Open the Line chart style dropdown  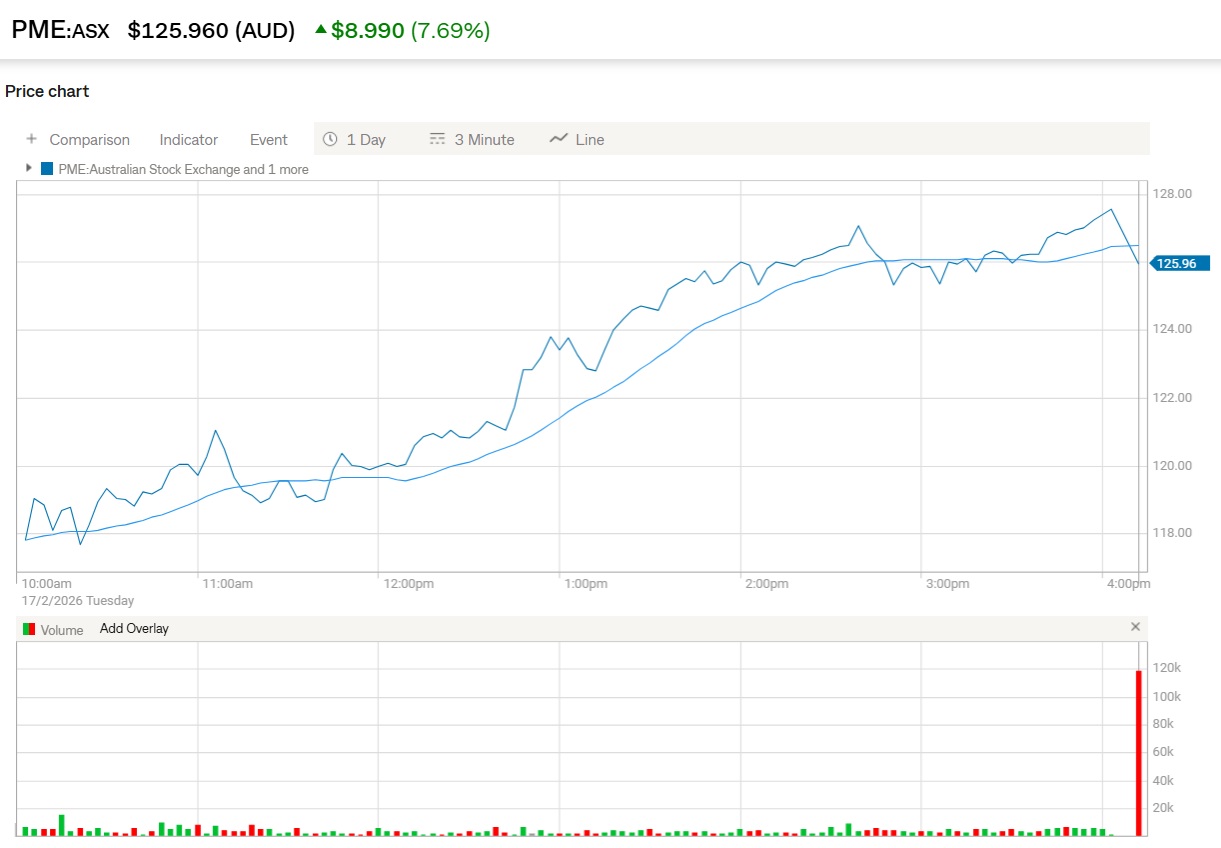[590, 140]
